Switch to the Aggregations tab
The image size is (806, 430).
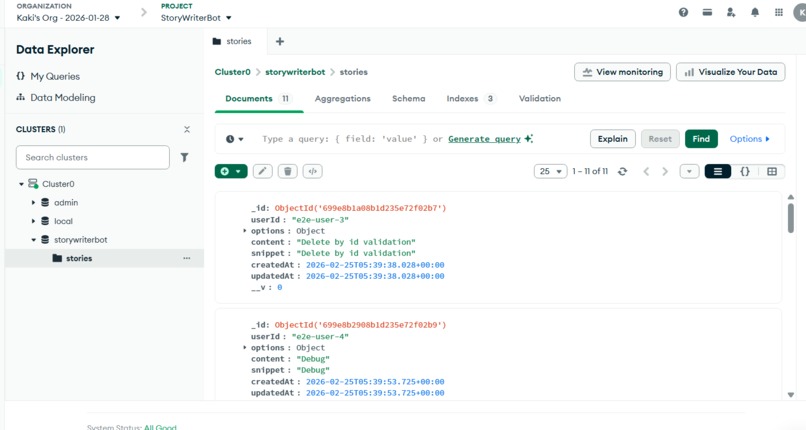[342, 99]
